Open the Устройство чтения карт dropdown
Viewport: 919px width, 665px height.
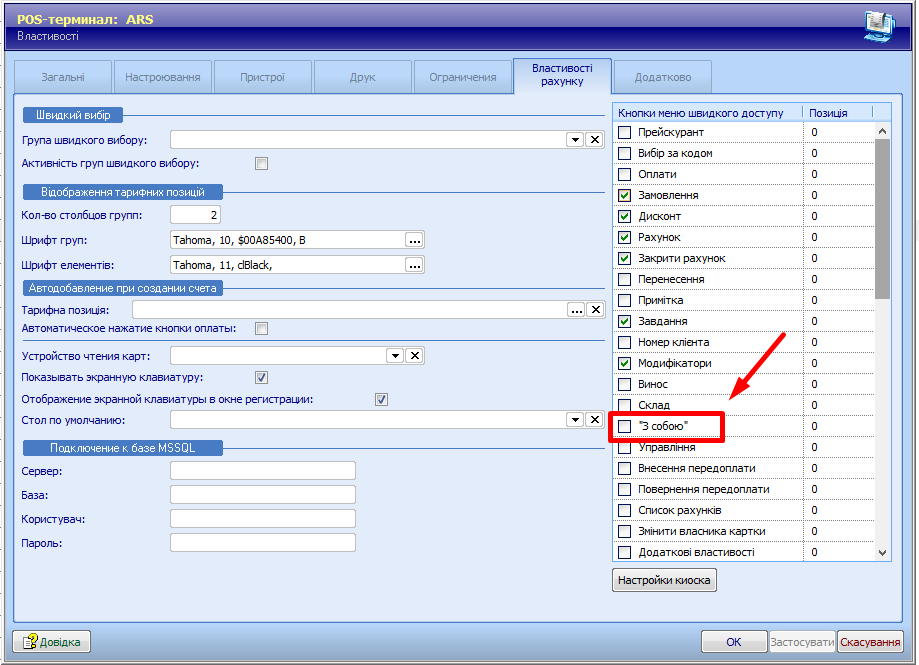(x=396, y=355)
